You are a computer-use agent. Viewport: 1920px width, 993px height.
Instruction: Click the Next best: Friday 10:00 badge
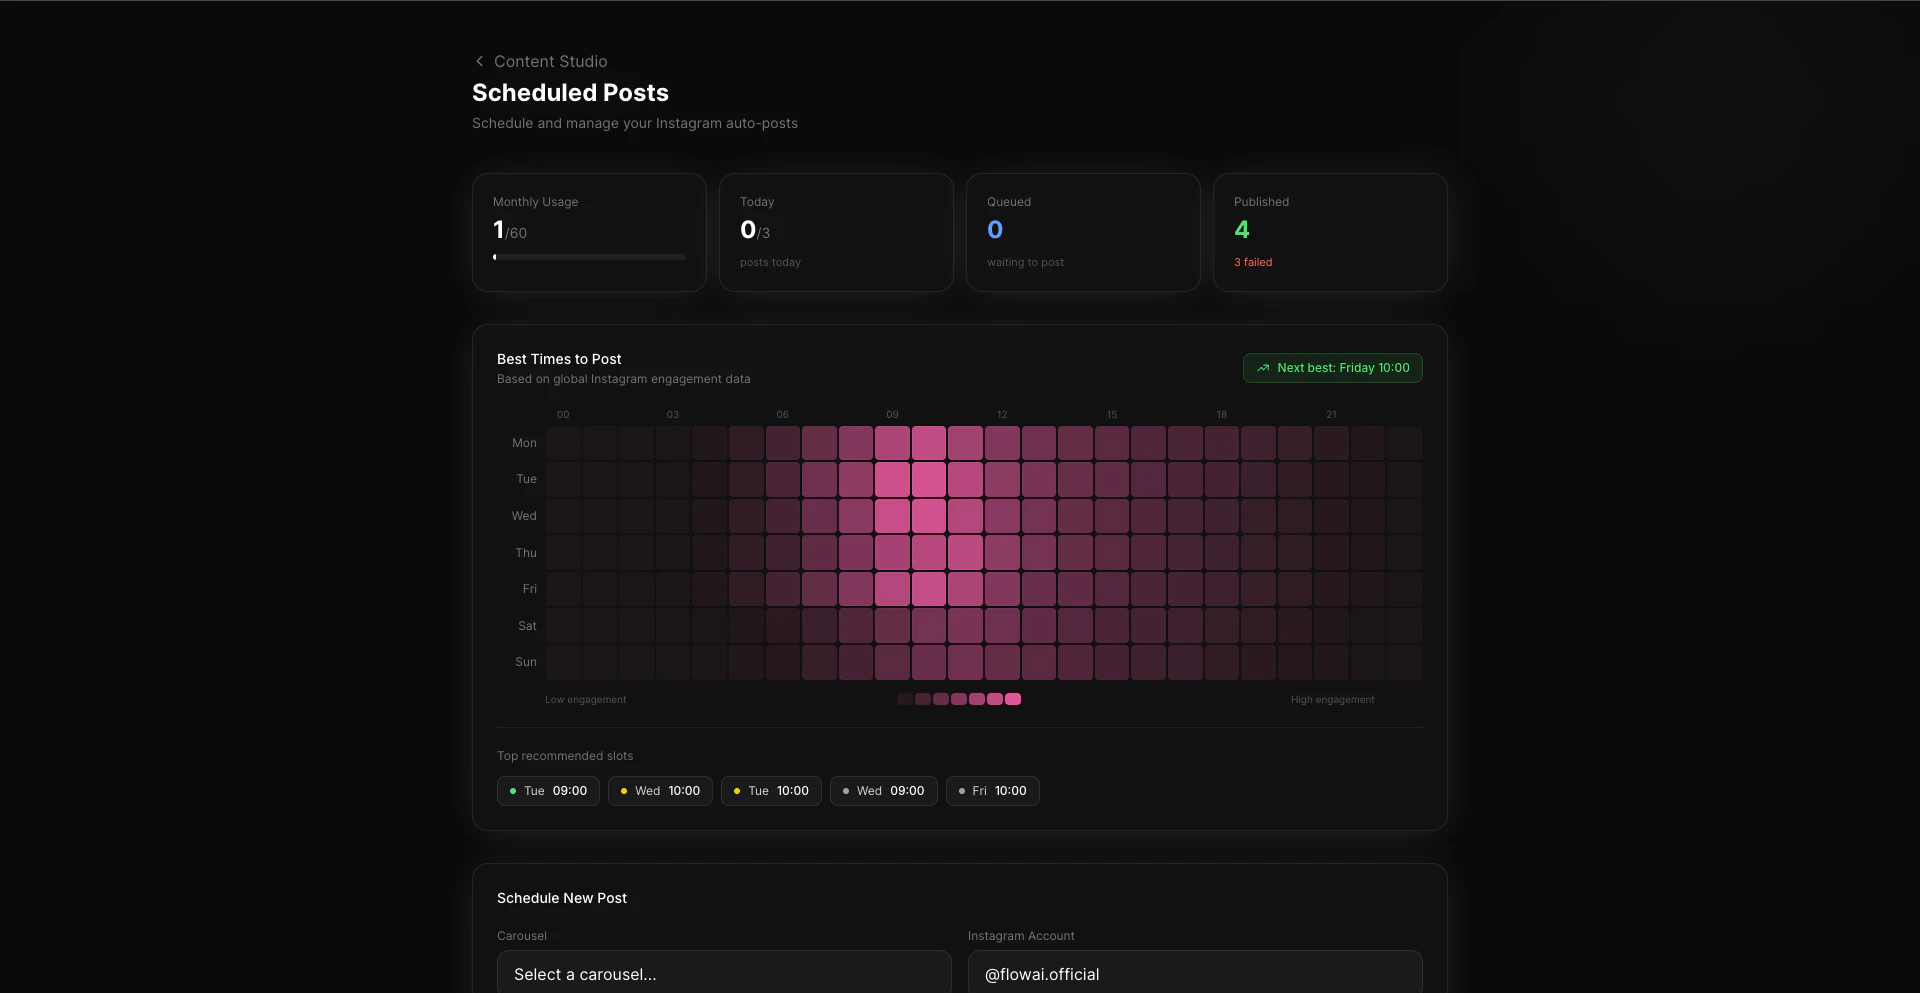pos(1332,368)
